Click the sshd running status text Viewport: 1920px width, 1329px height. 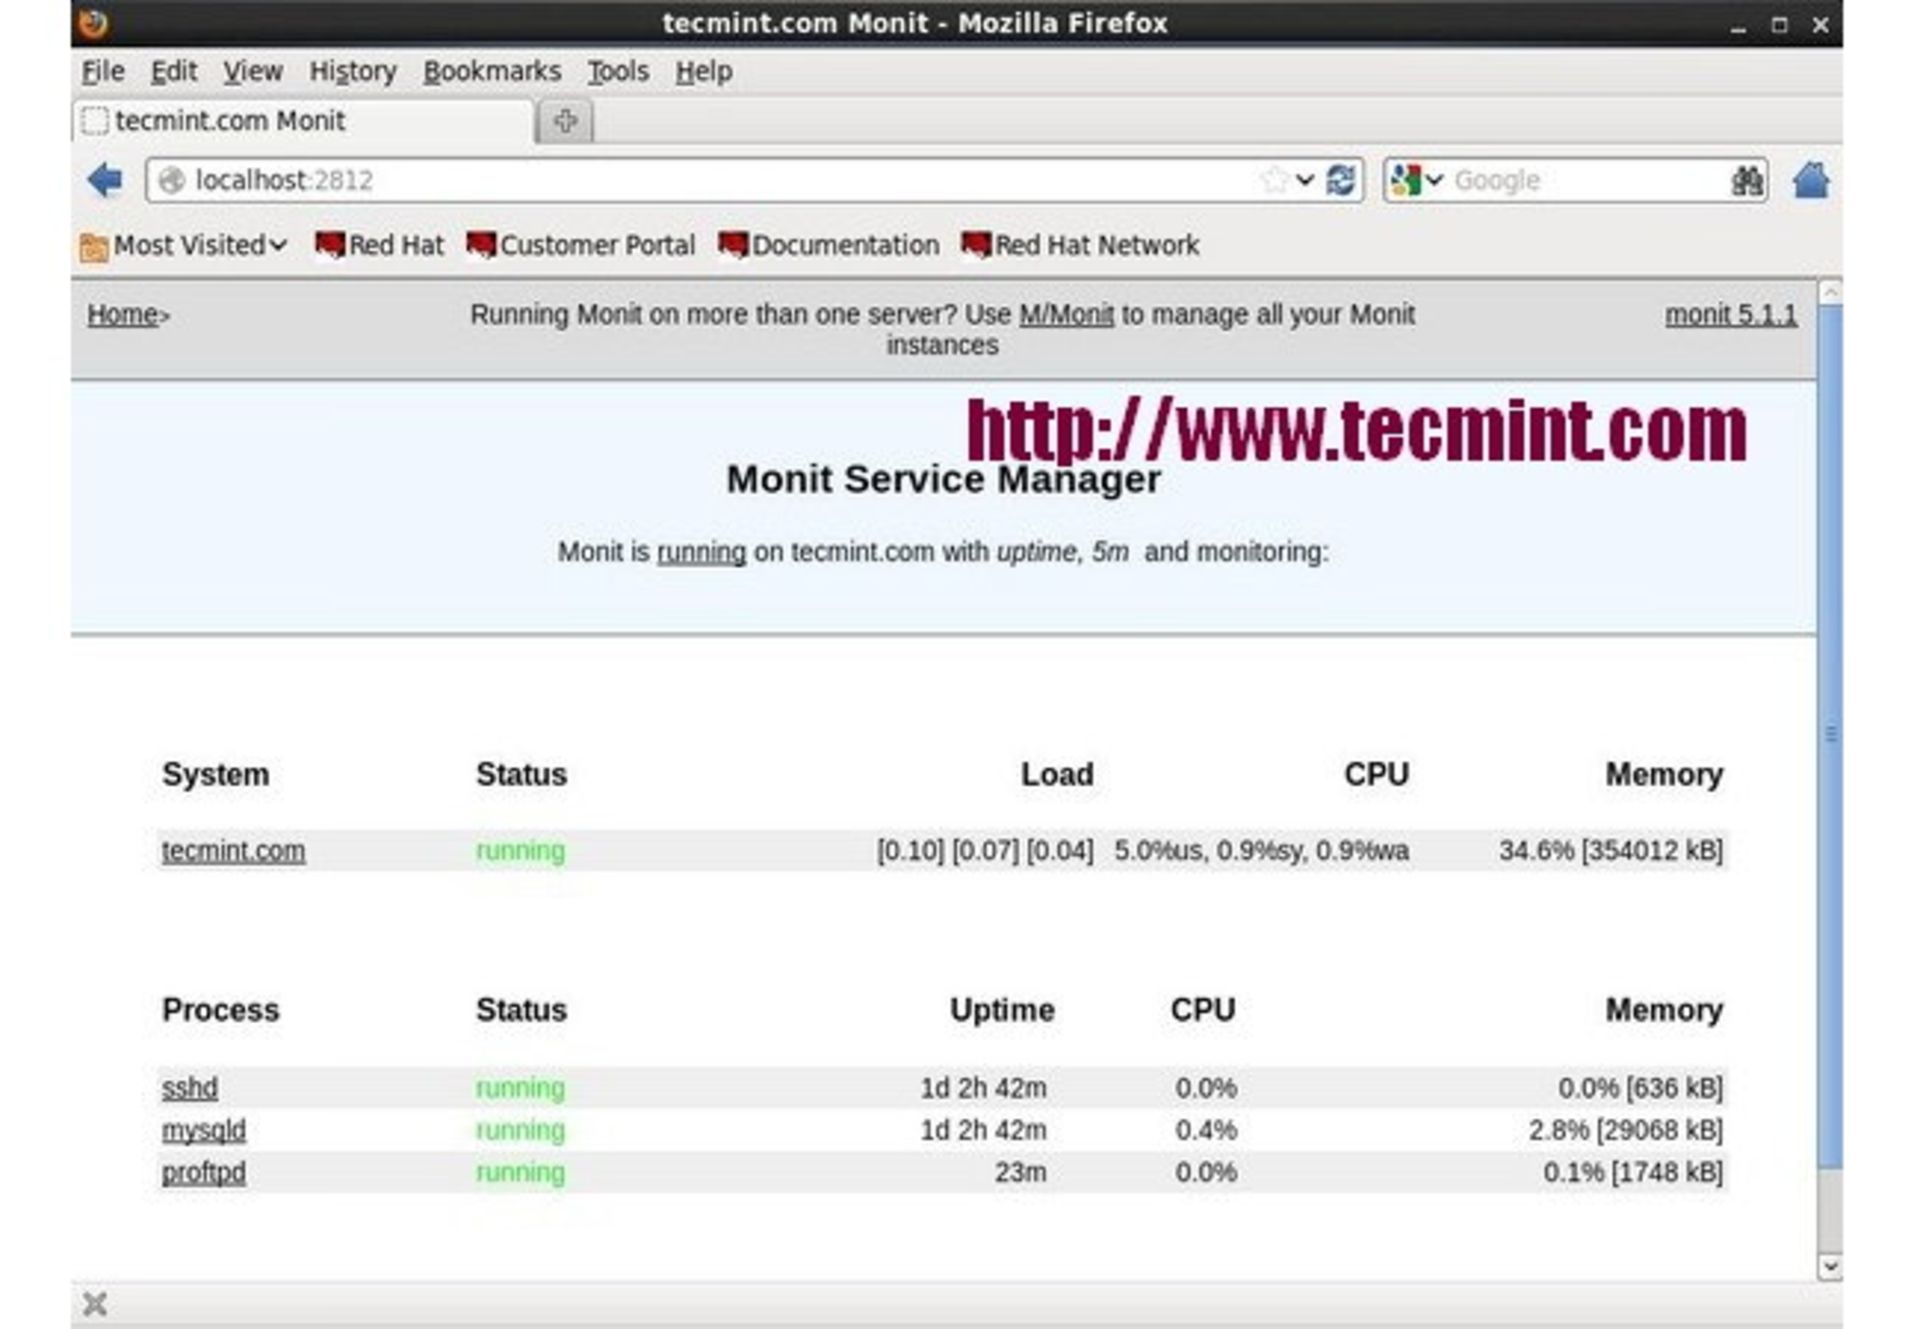pos(520,1088)
